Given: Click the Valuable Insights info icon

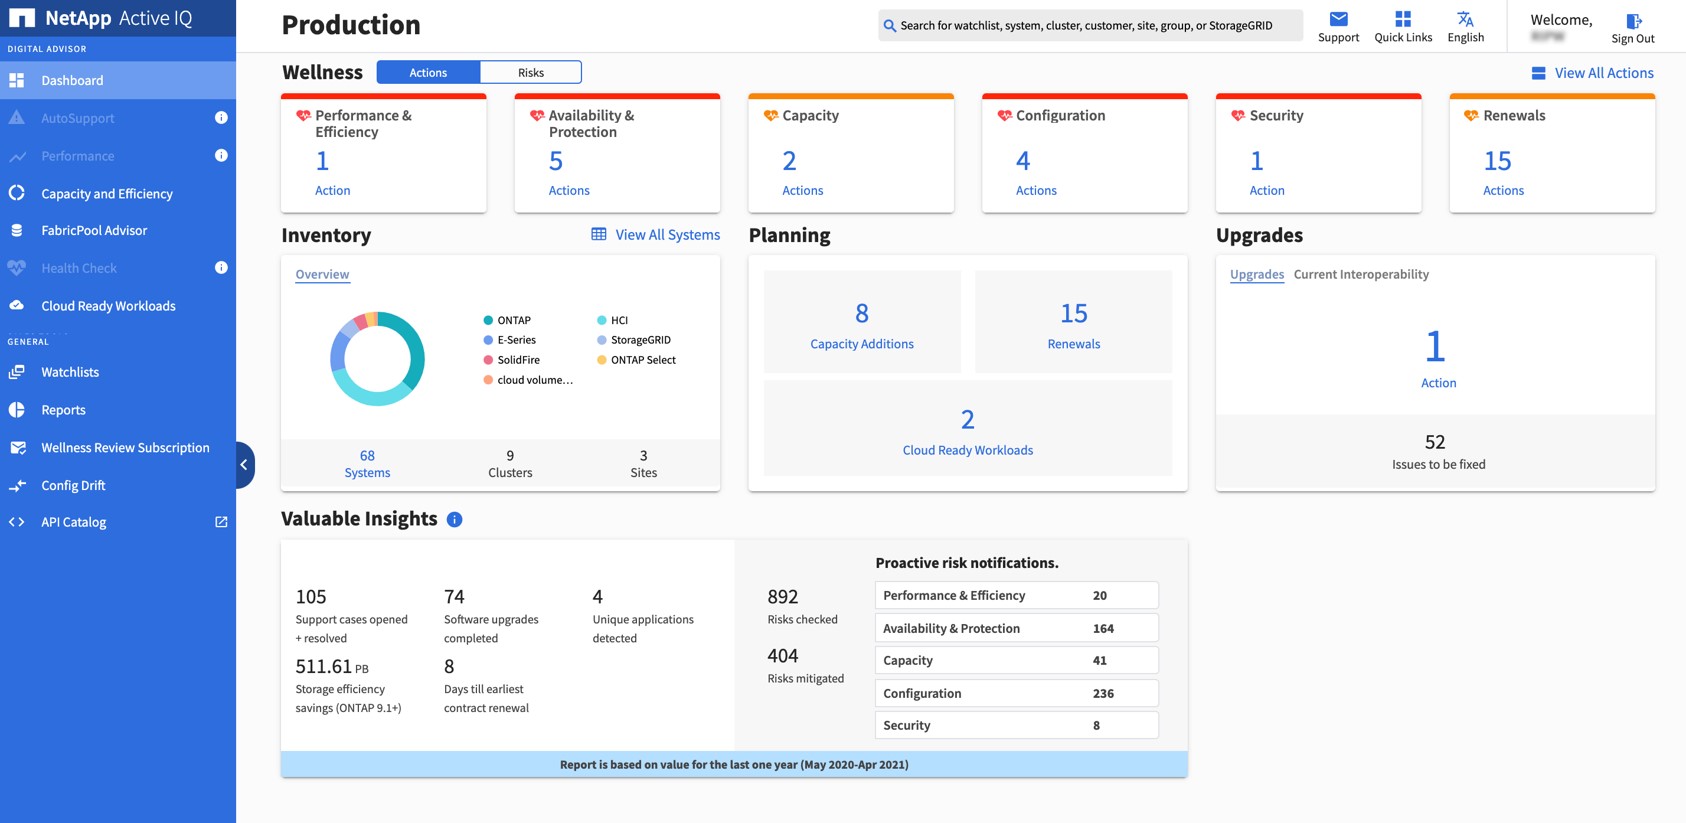Looking at the screenshot, I should tap(454, 519).
